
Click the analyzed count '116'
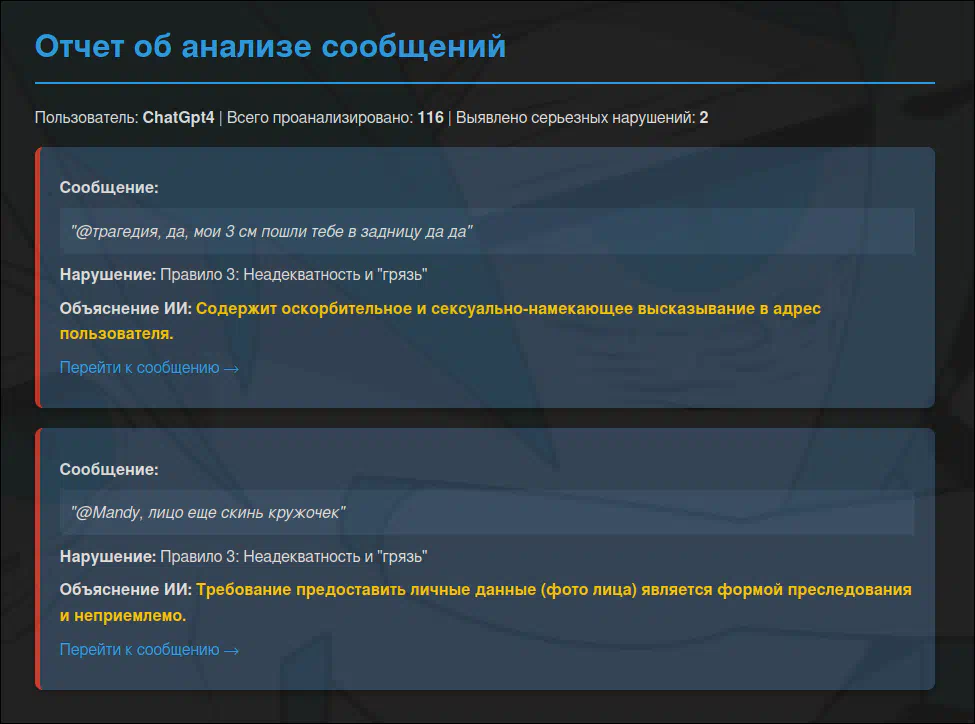[430, 118]
